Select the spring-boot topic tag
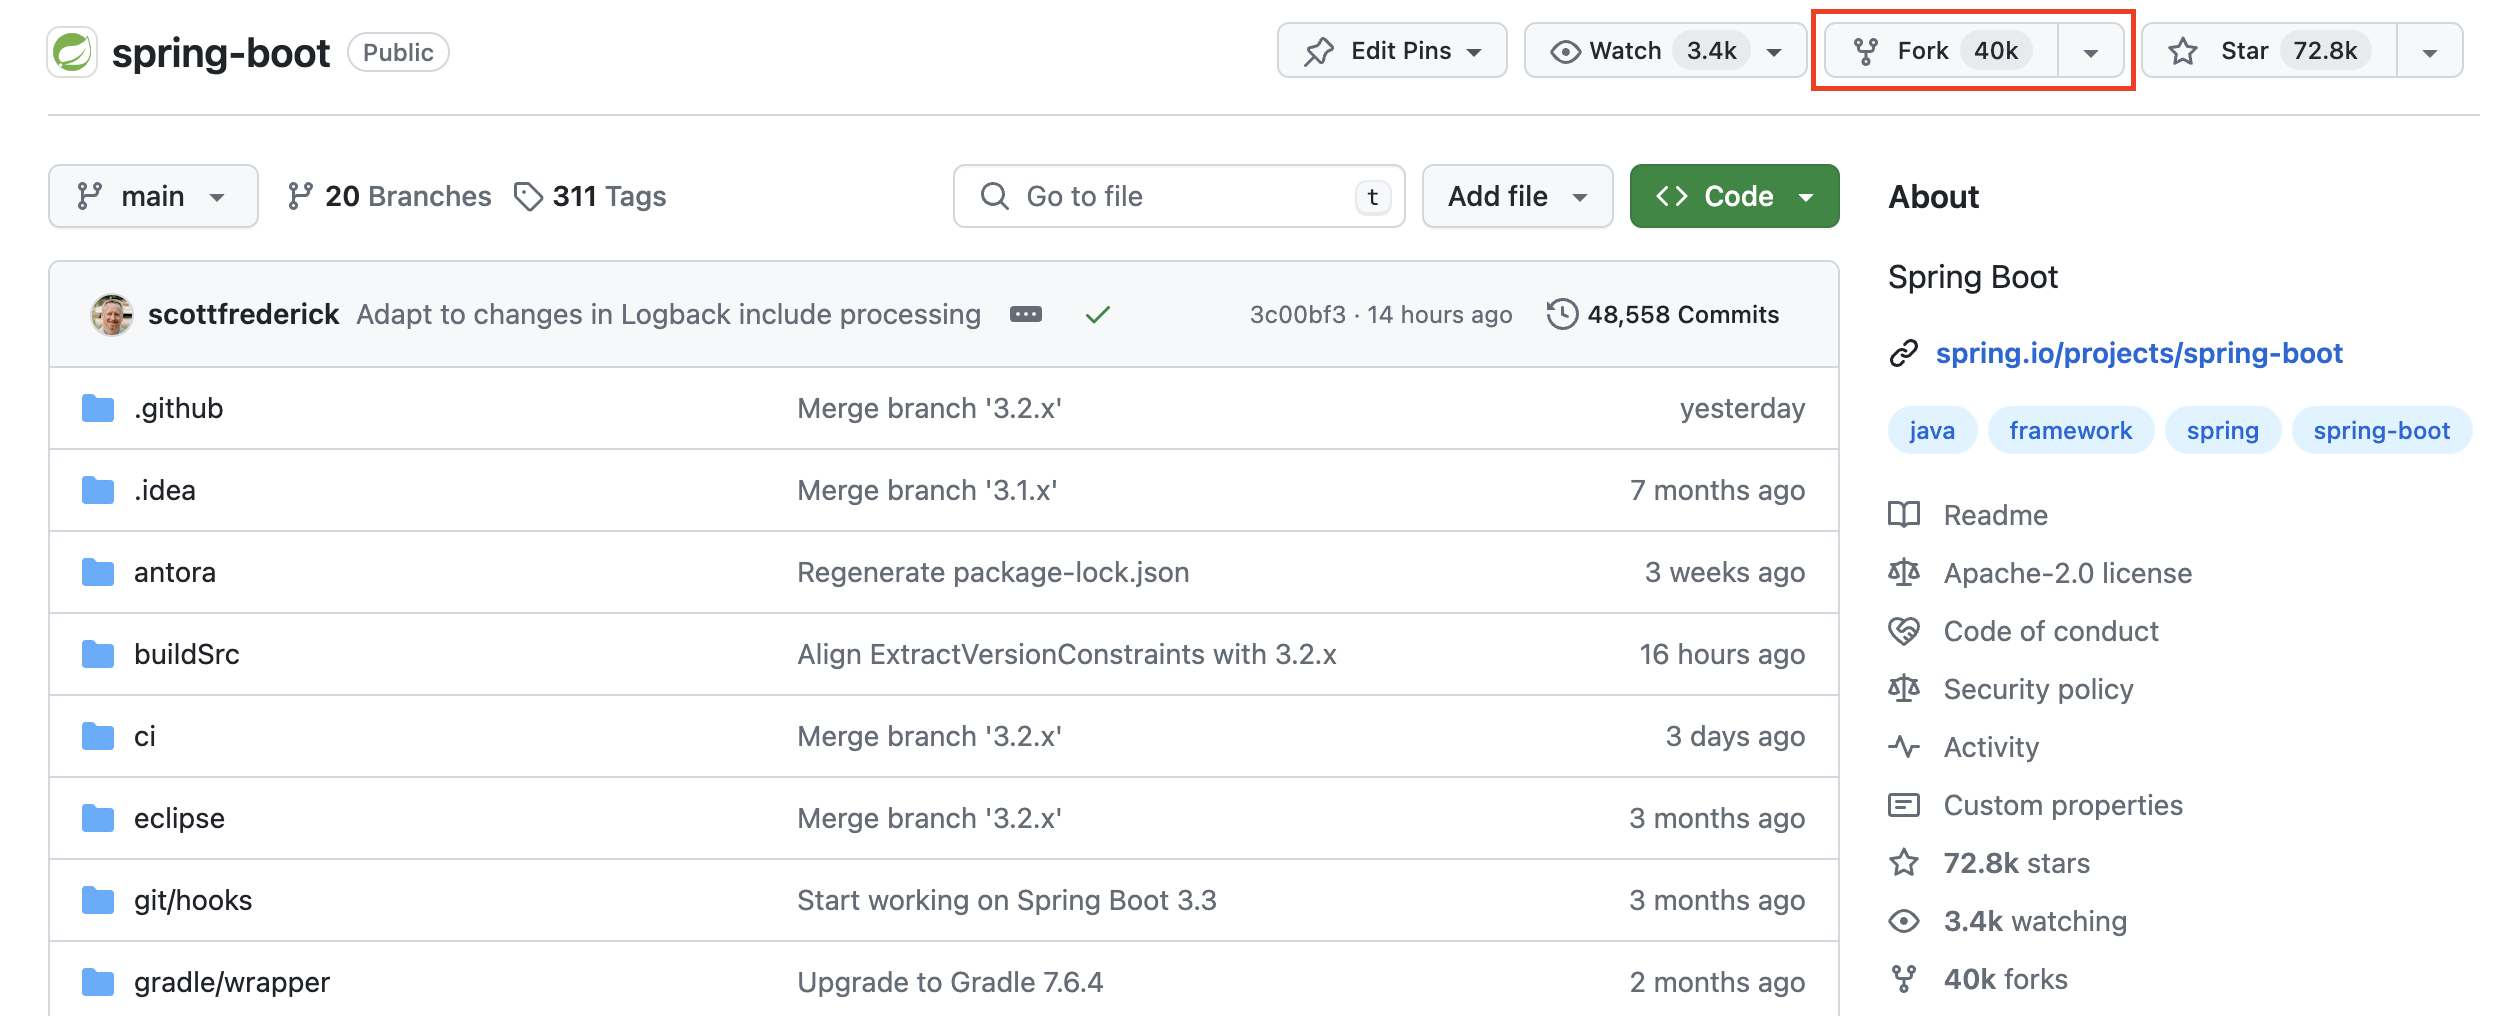The image size is (2502, 1016). (x=2381, y=430)
